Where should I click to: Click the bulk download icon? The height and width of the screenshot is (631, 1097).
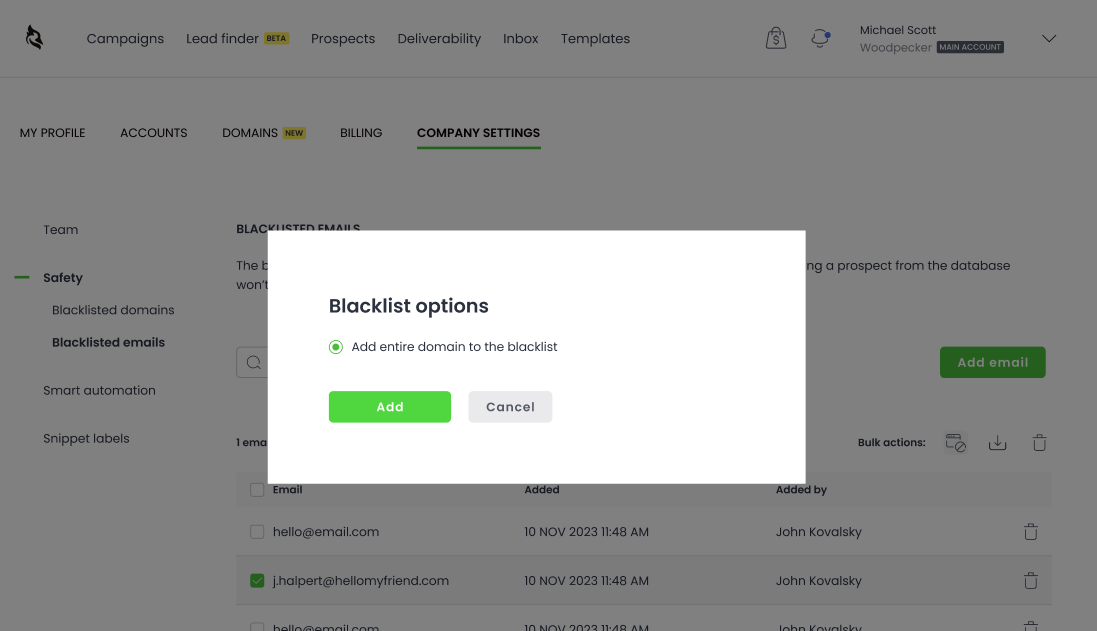coord(997,442)
